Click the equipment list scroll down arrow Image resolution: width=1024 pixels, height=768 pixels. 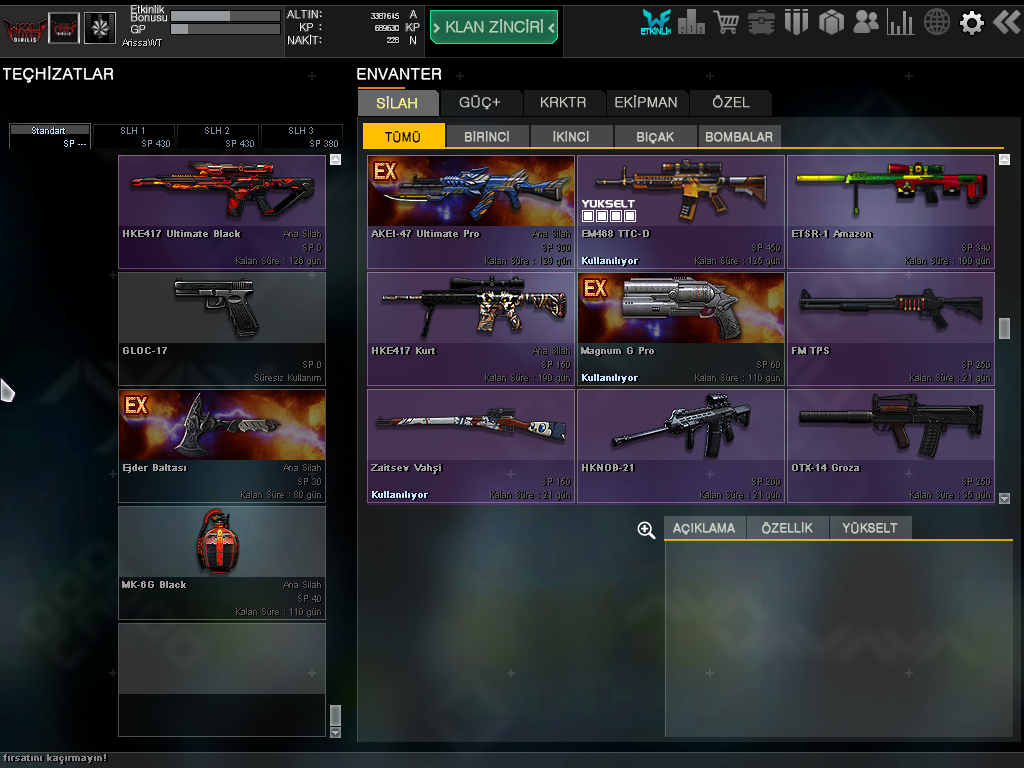point(336,733)
